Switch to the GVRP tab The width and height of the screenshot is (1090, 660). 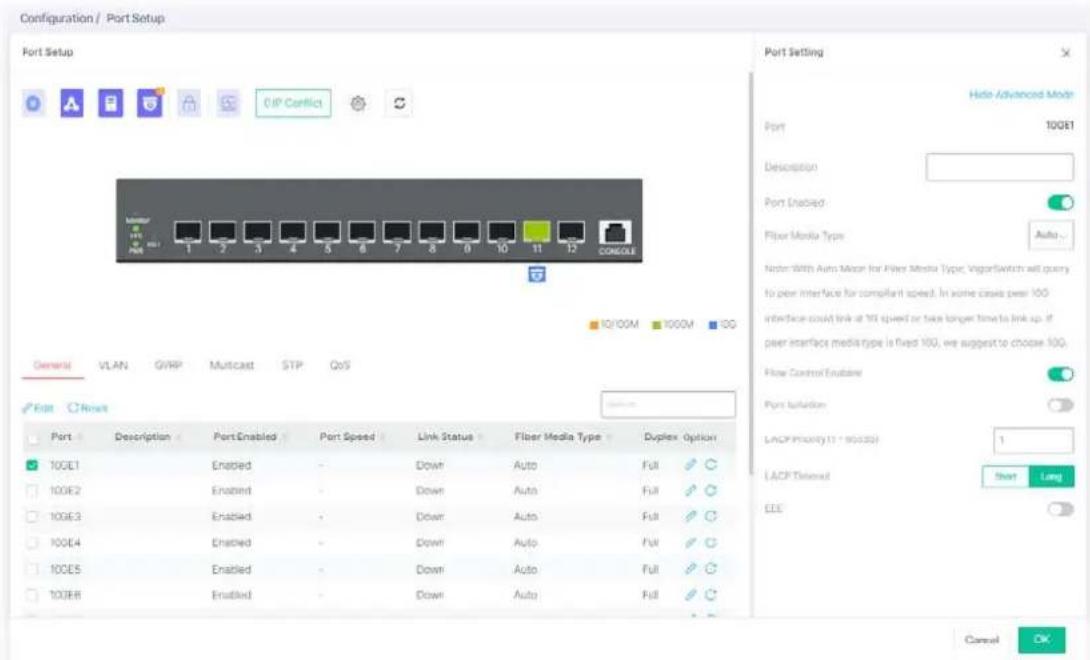coord(168,365)
